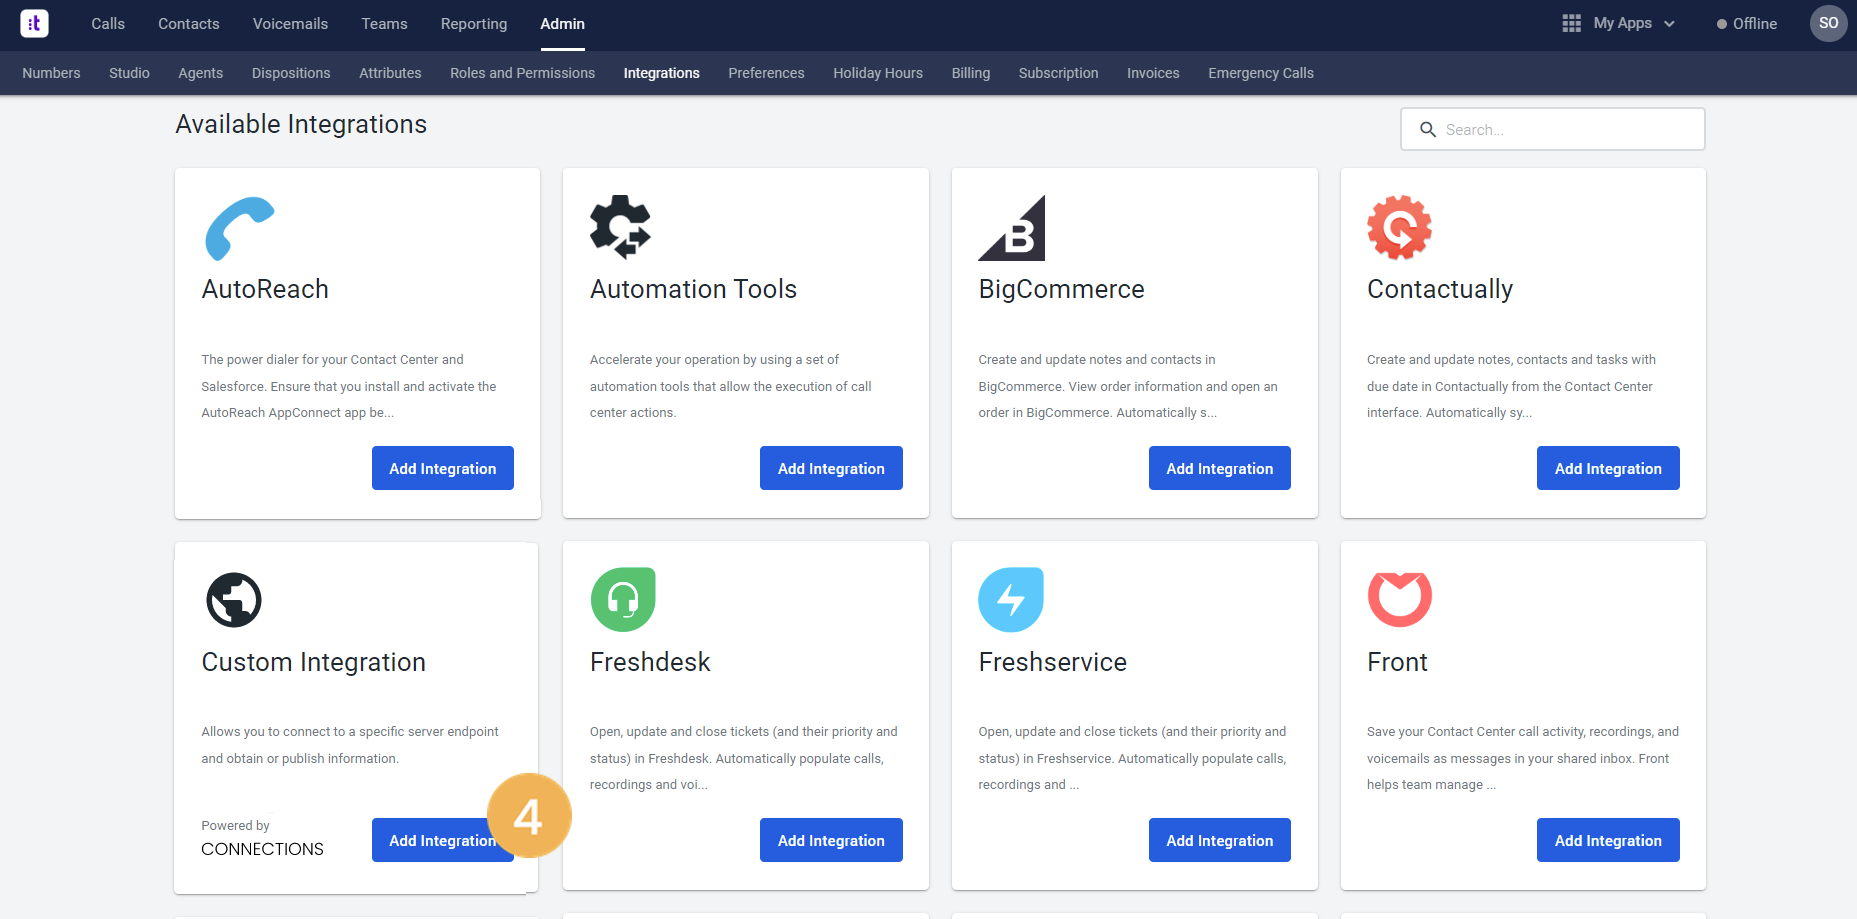Image resolution: width=1857 pixels, height=919 pixels.
Task: Click the BigCommerce card title
Action: coord(1061,289)
